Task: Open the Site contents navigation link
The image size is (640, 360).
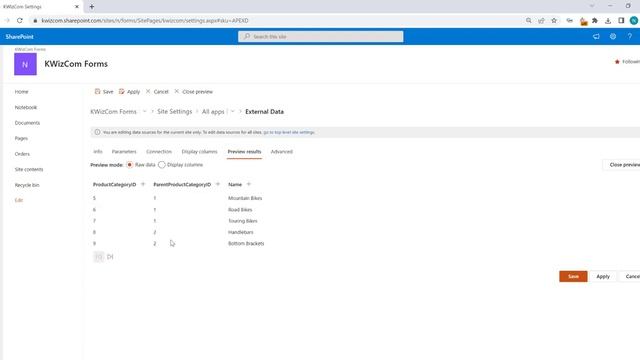Action: [x=29, y=169]
